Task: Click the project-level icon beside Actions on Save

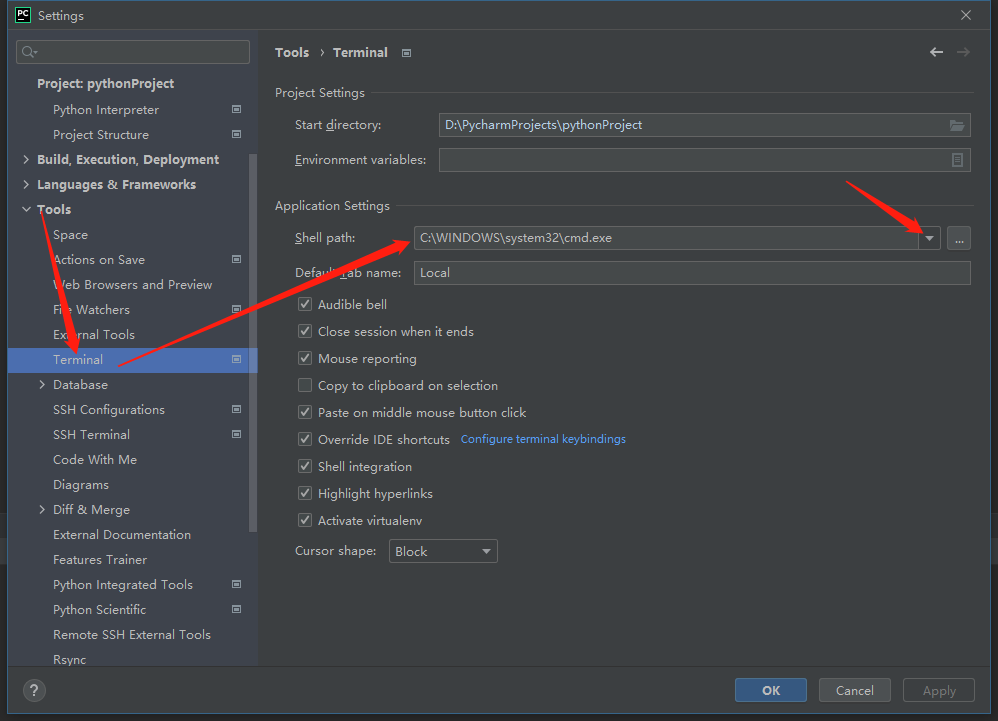Action: [236, 259]
